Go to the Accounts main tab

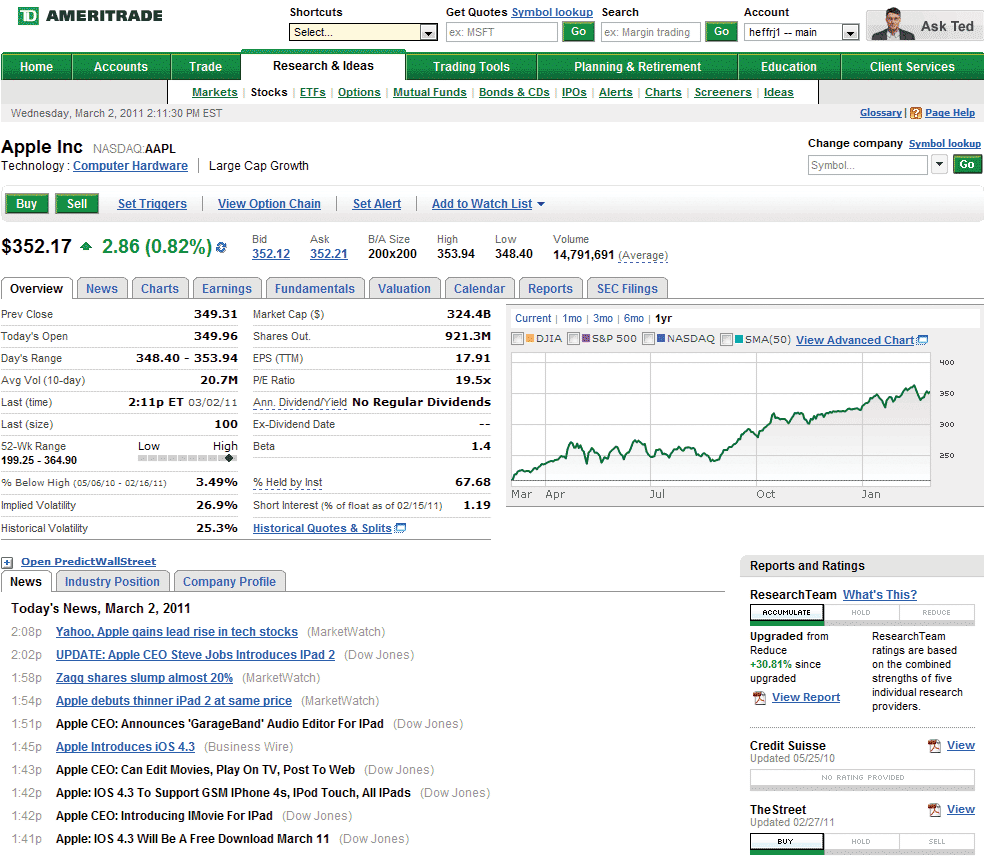click(121, 67)
